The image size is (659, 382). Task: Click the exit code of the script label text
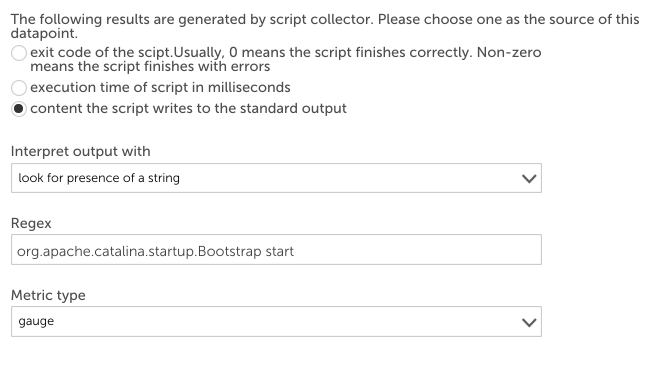[x=285, y=59]
